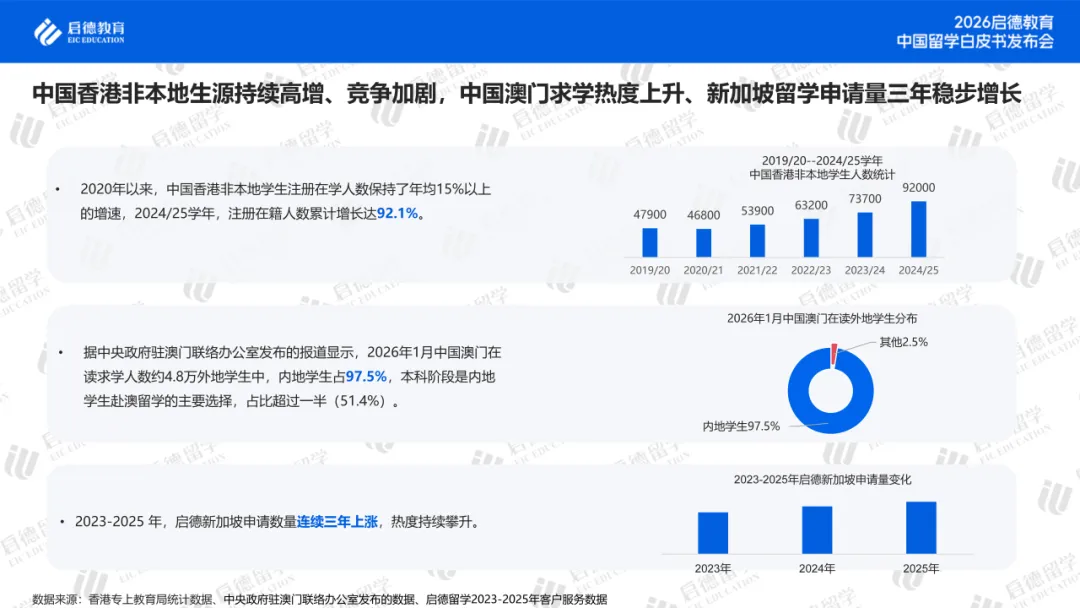1080x608 pixels.
Task: Select the 2023/24 bar in Hong Kong chart
Action: (x=864, y=235)
